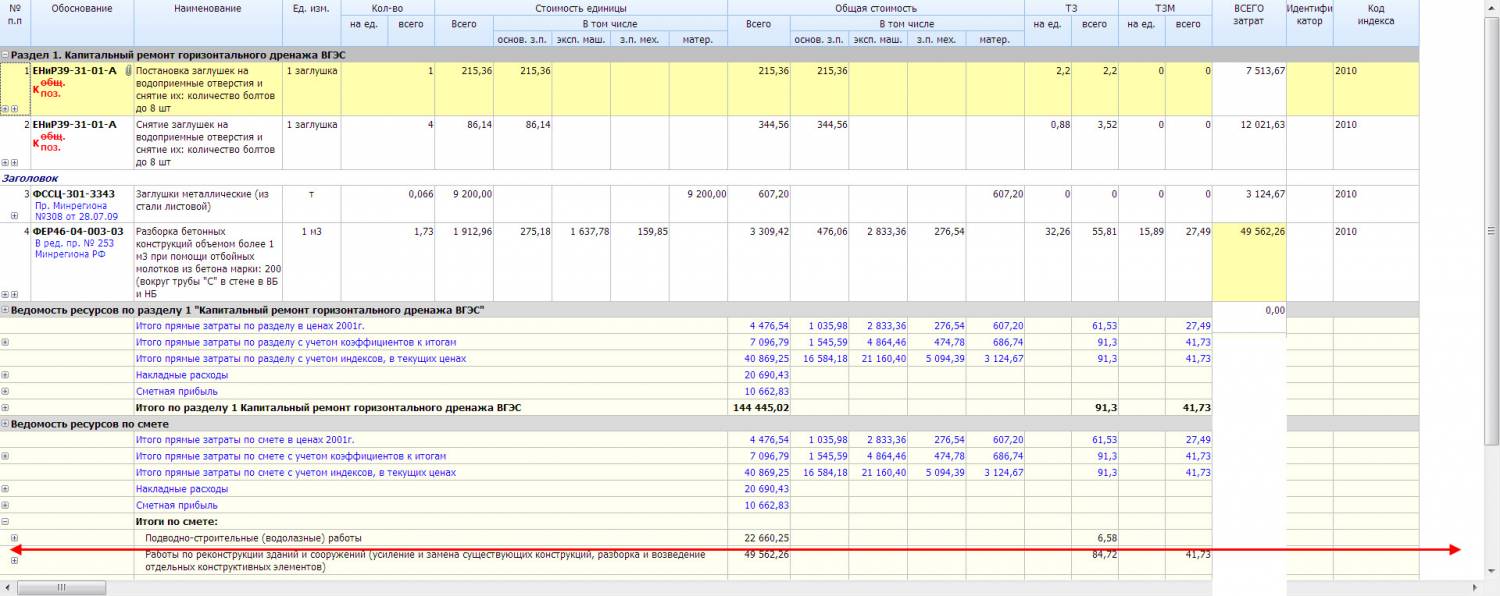Collapse 'Ведомость ресурсов по смете' section
1500x596 pixels.
click(5, 424)
